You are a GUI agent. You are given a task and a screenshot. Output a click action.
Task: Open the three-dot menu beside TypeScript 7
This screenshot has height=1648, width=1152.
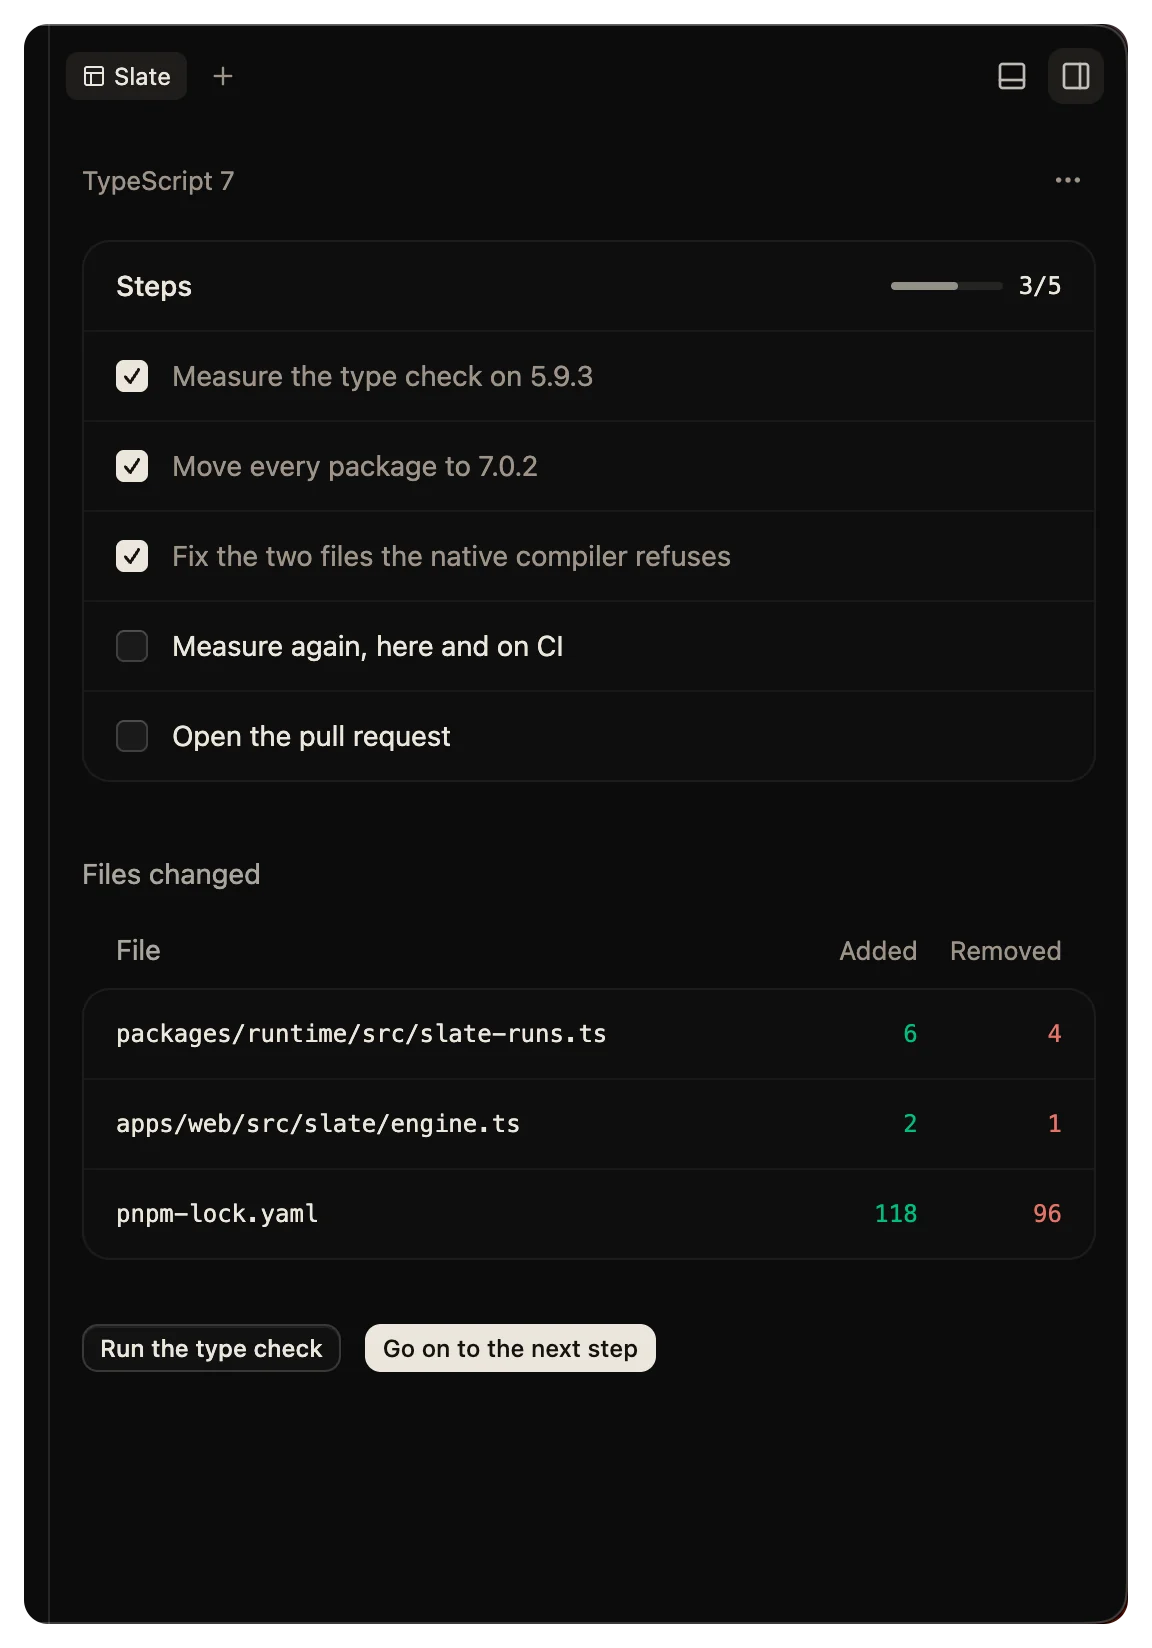1068,180
